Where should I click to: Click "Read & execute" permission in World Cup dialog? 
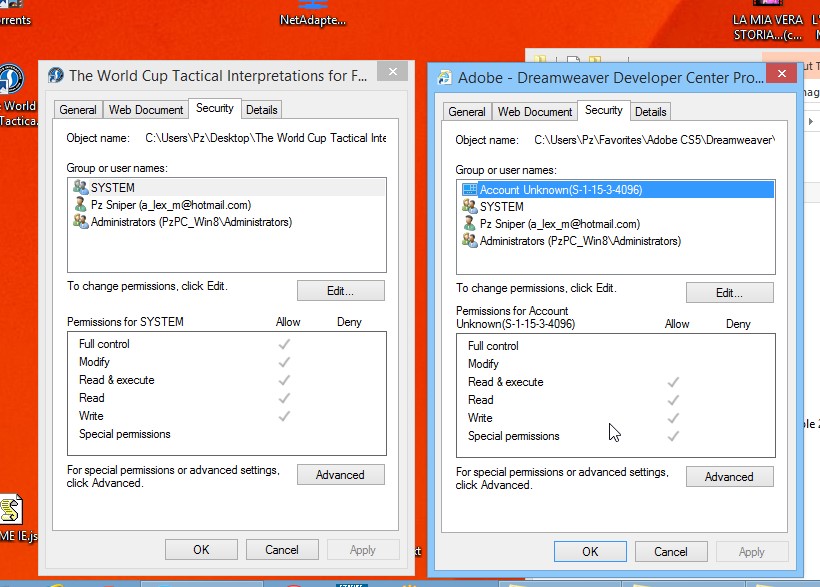117,380
